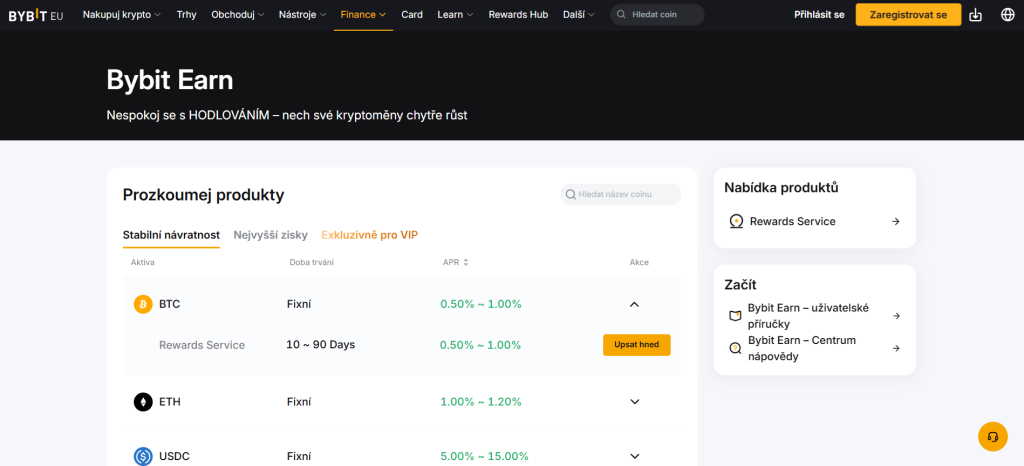Open the support headset chat icon

[x=993, y=436]
